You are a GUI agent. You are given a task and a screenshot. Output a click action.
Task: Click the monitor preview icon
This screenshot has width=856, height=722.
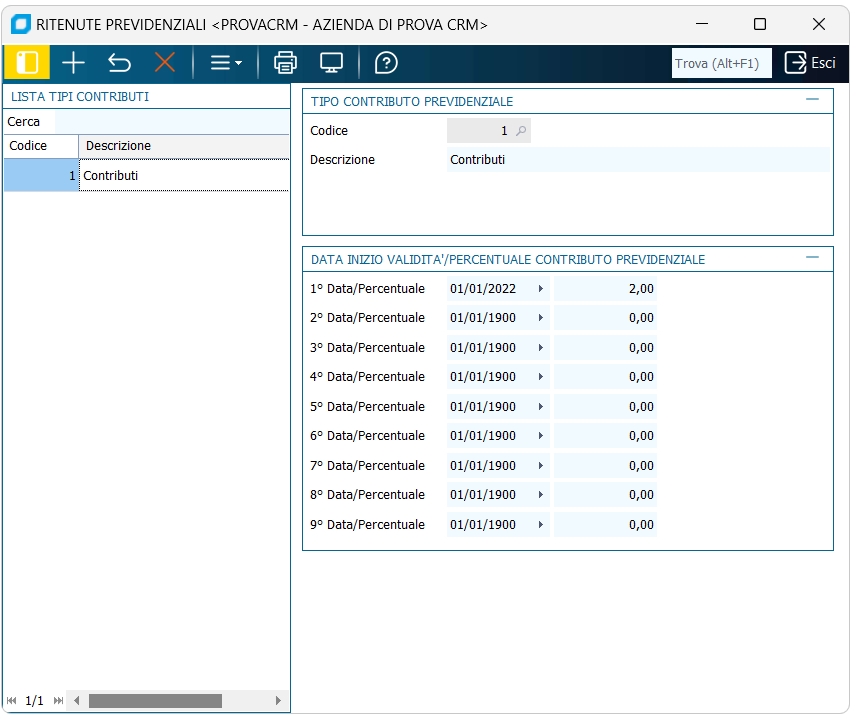[332, 63]
